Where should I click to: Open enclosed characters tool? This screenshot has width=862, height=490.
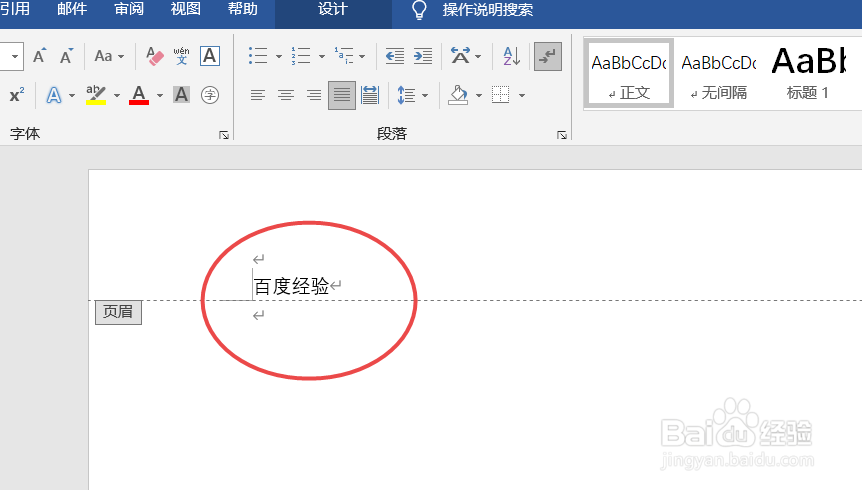pos(210,95)
